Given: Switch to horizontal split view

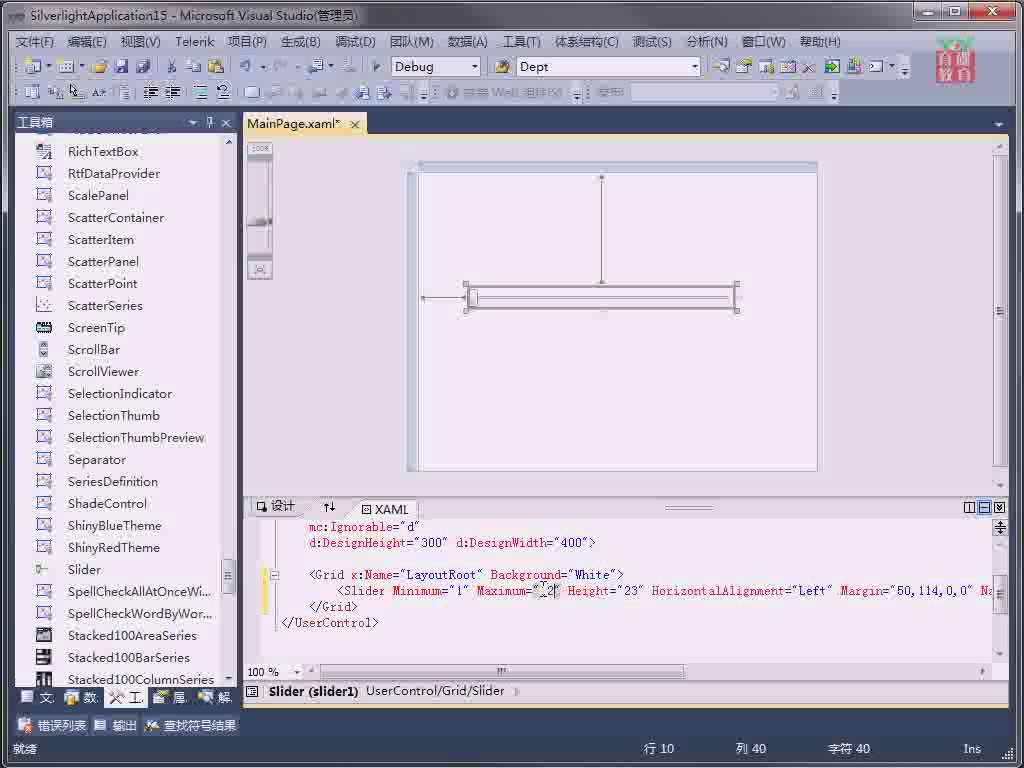Looking at the screenshot, I should 984,507.
